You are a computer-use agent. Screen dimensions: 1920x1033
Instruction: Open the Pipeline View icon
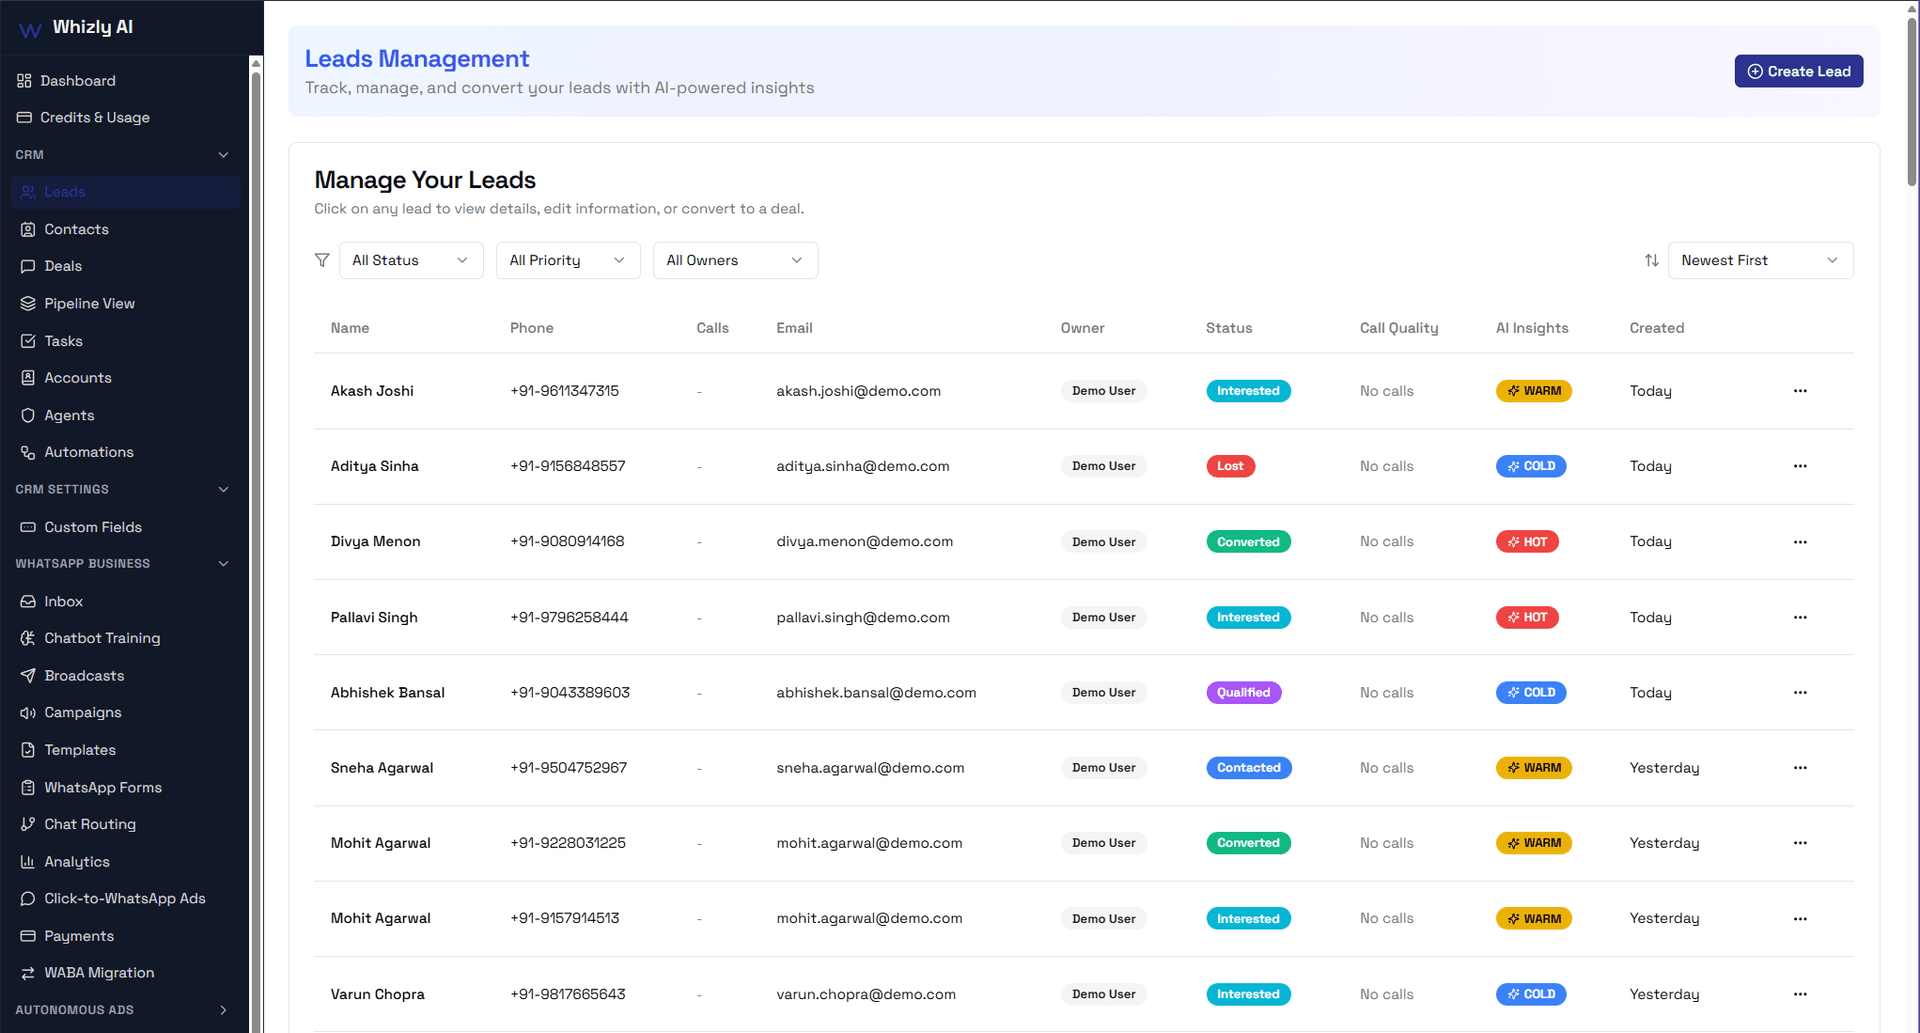point(27,303)
